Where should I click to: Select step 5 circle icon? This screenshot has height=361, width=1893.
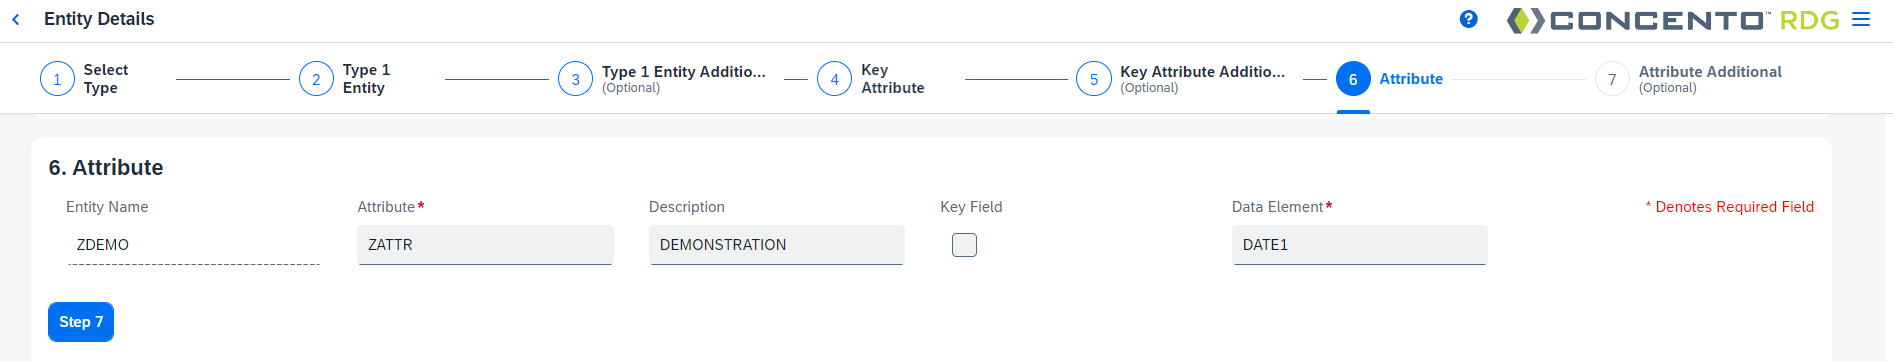(x=1094, y=79)
